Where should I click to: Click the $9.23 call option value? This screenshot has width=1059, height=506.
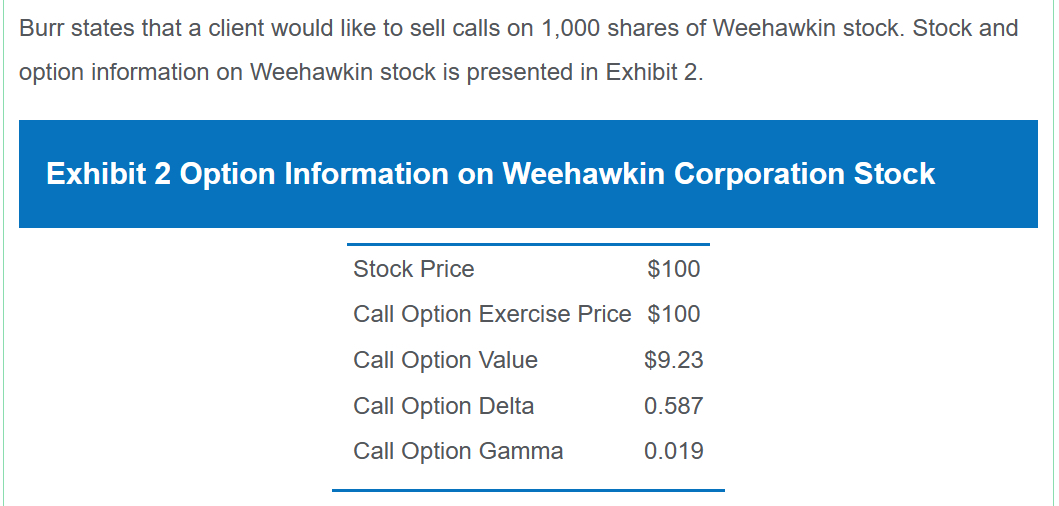673,360
